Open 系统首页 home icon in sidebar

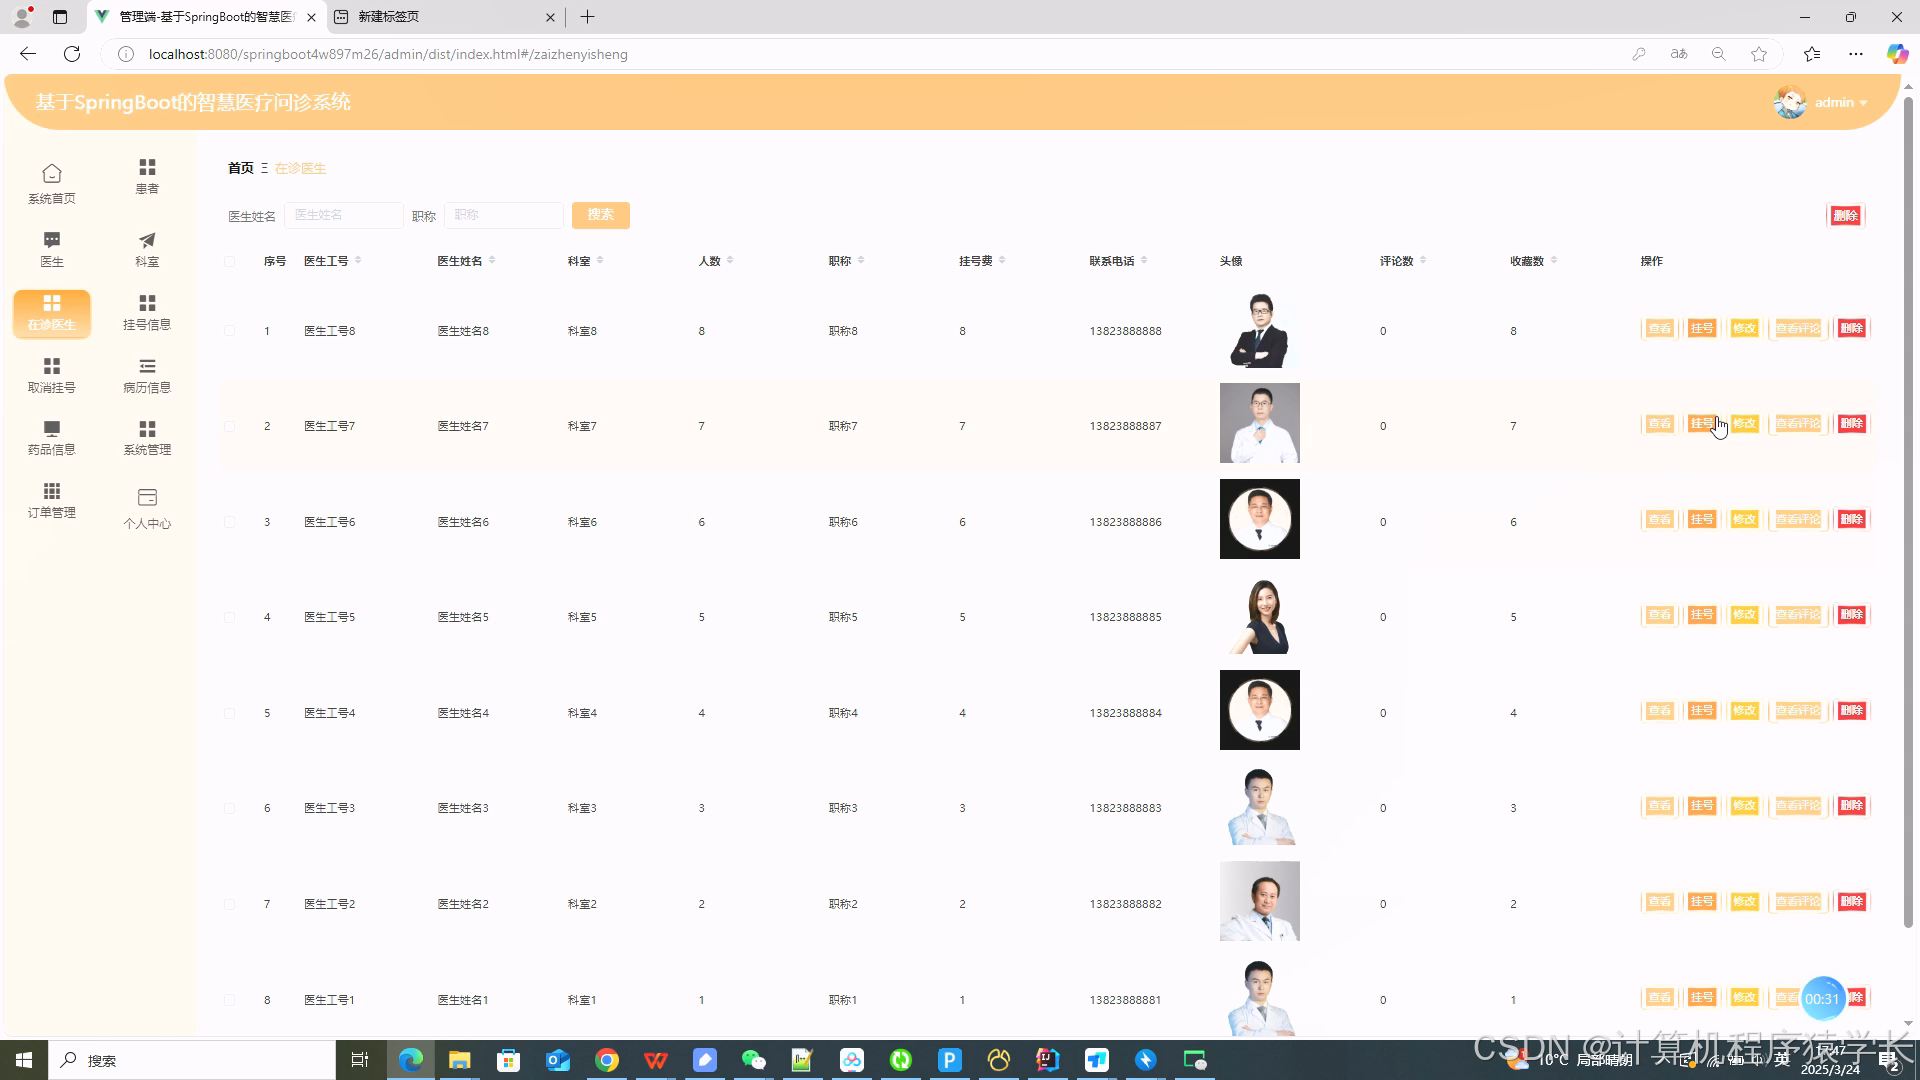coord(52,174)
